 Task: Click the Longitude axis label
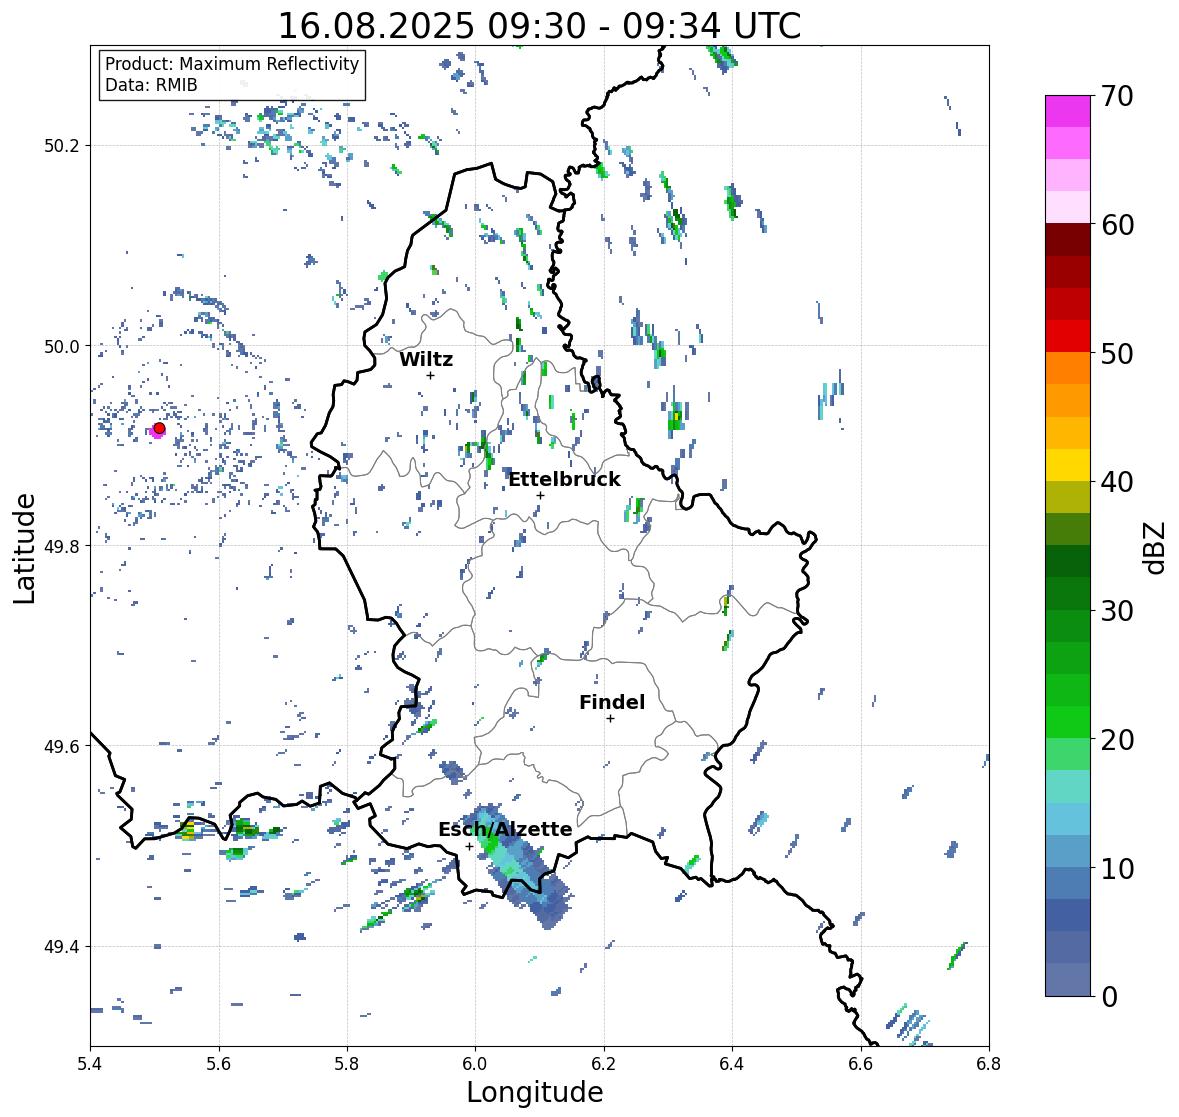[535, 1092]
